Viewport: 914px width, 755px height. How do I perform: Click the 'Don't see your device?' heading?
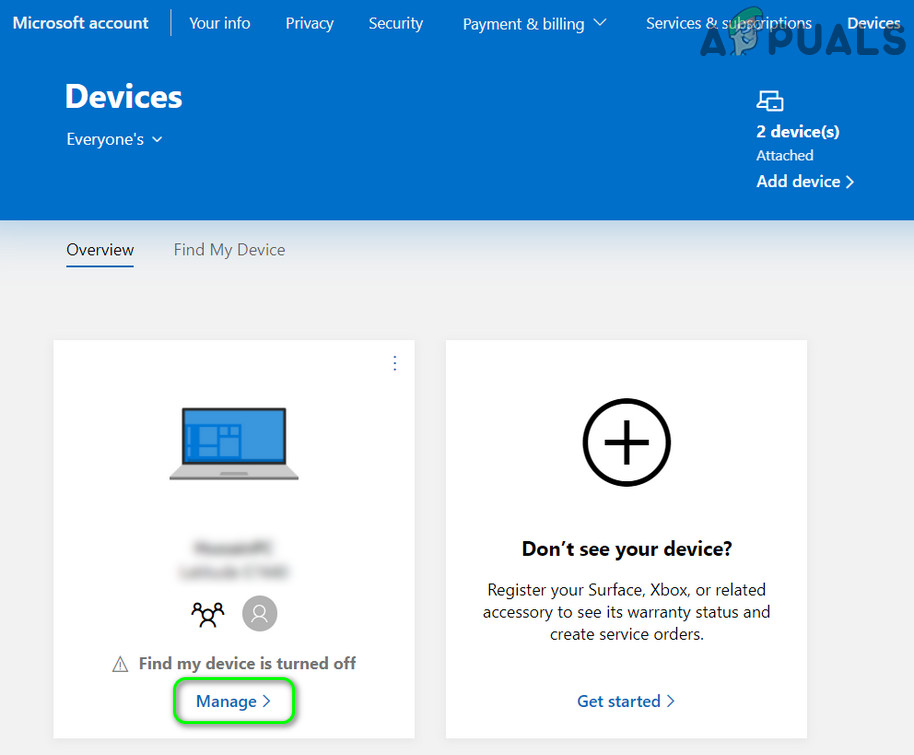point(627,549)
